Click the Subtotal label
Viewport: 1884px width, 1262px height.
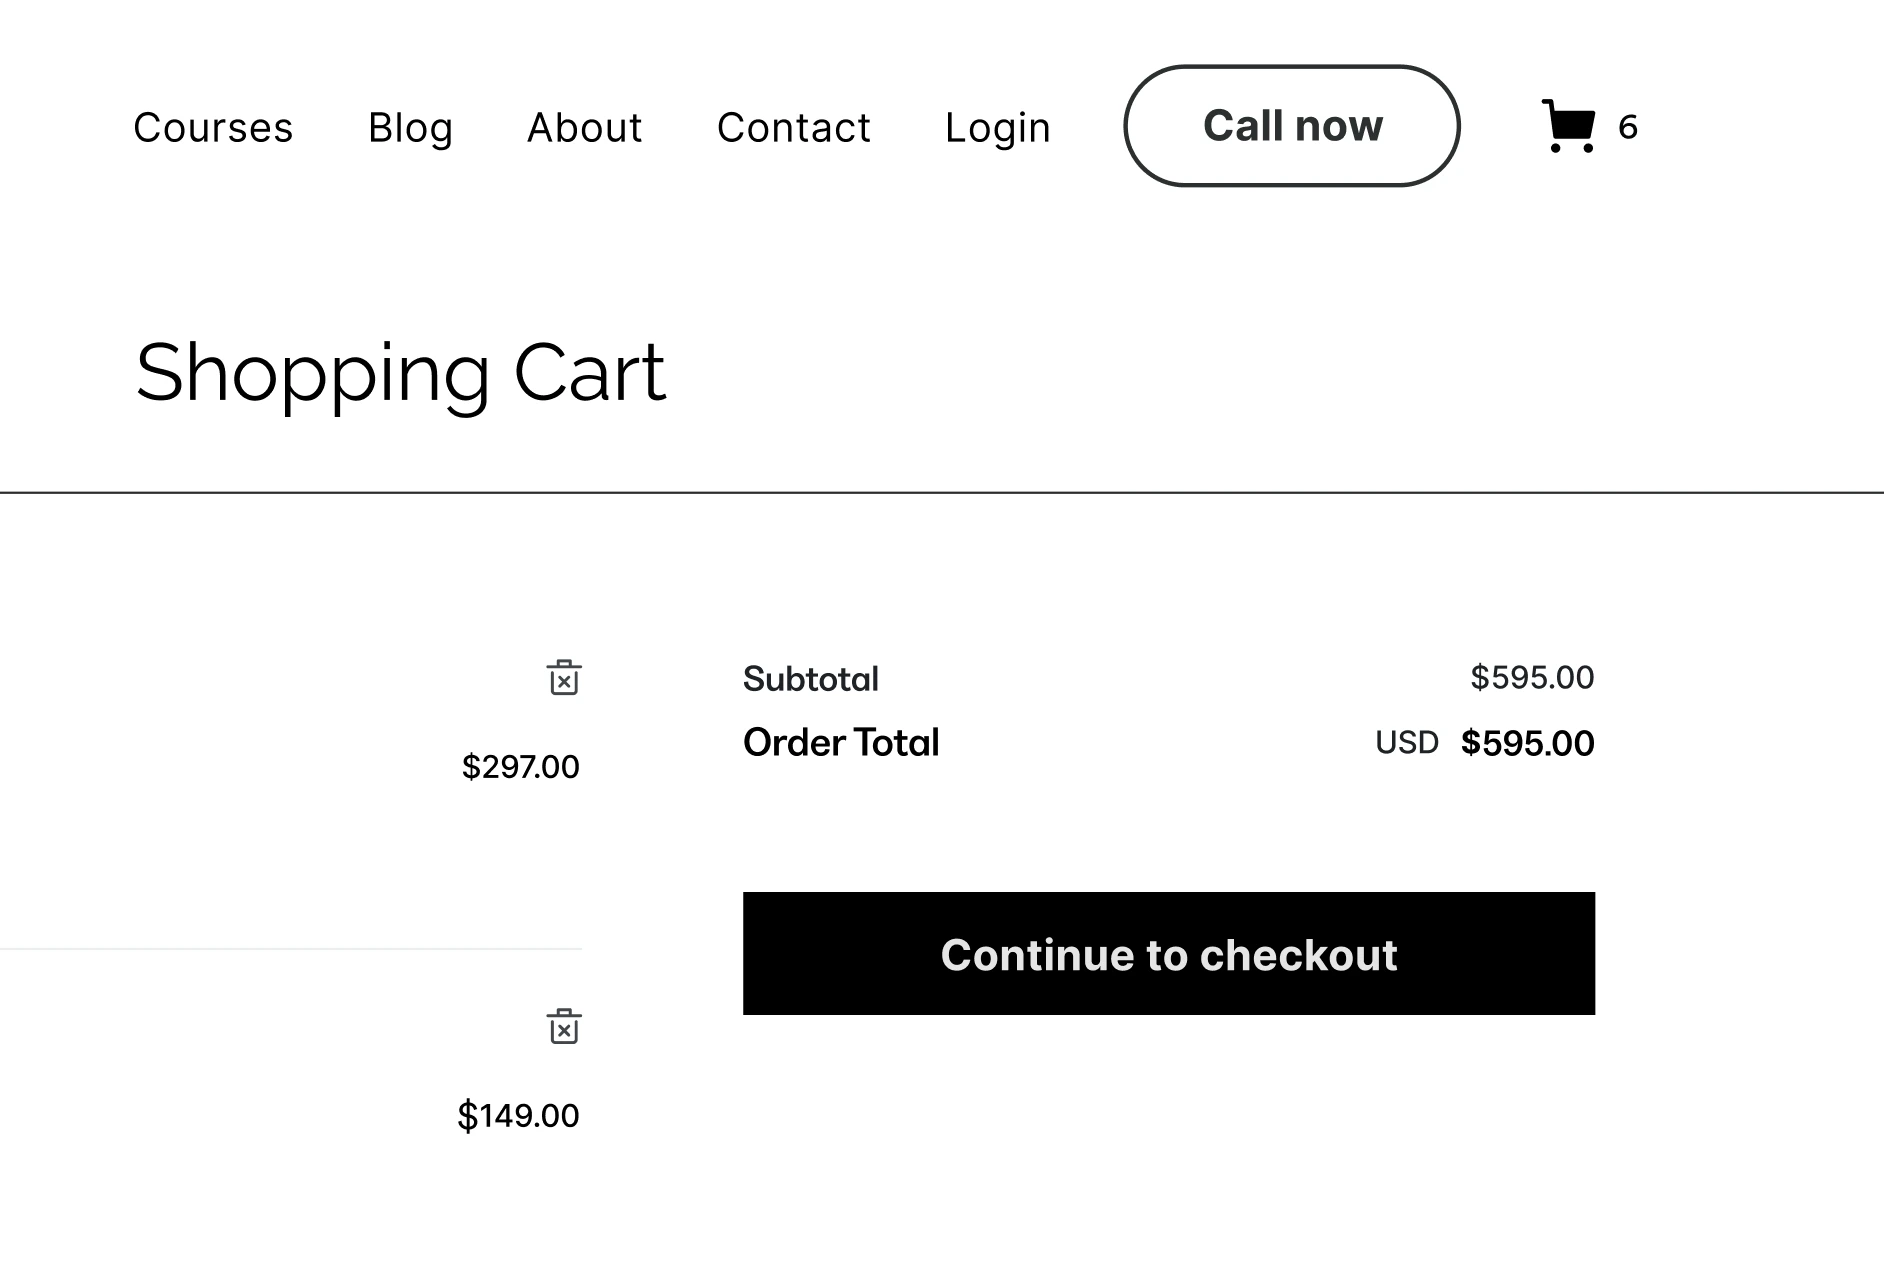(810, 679)
